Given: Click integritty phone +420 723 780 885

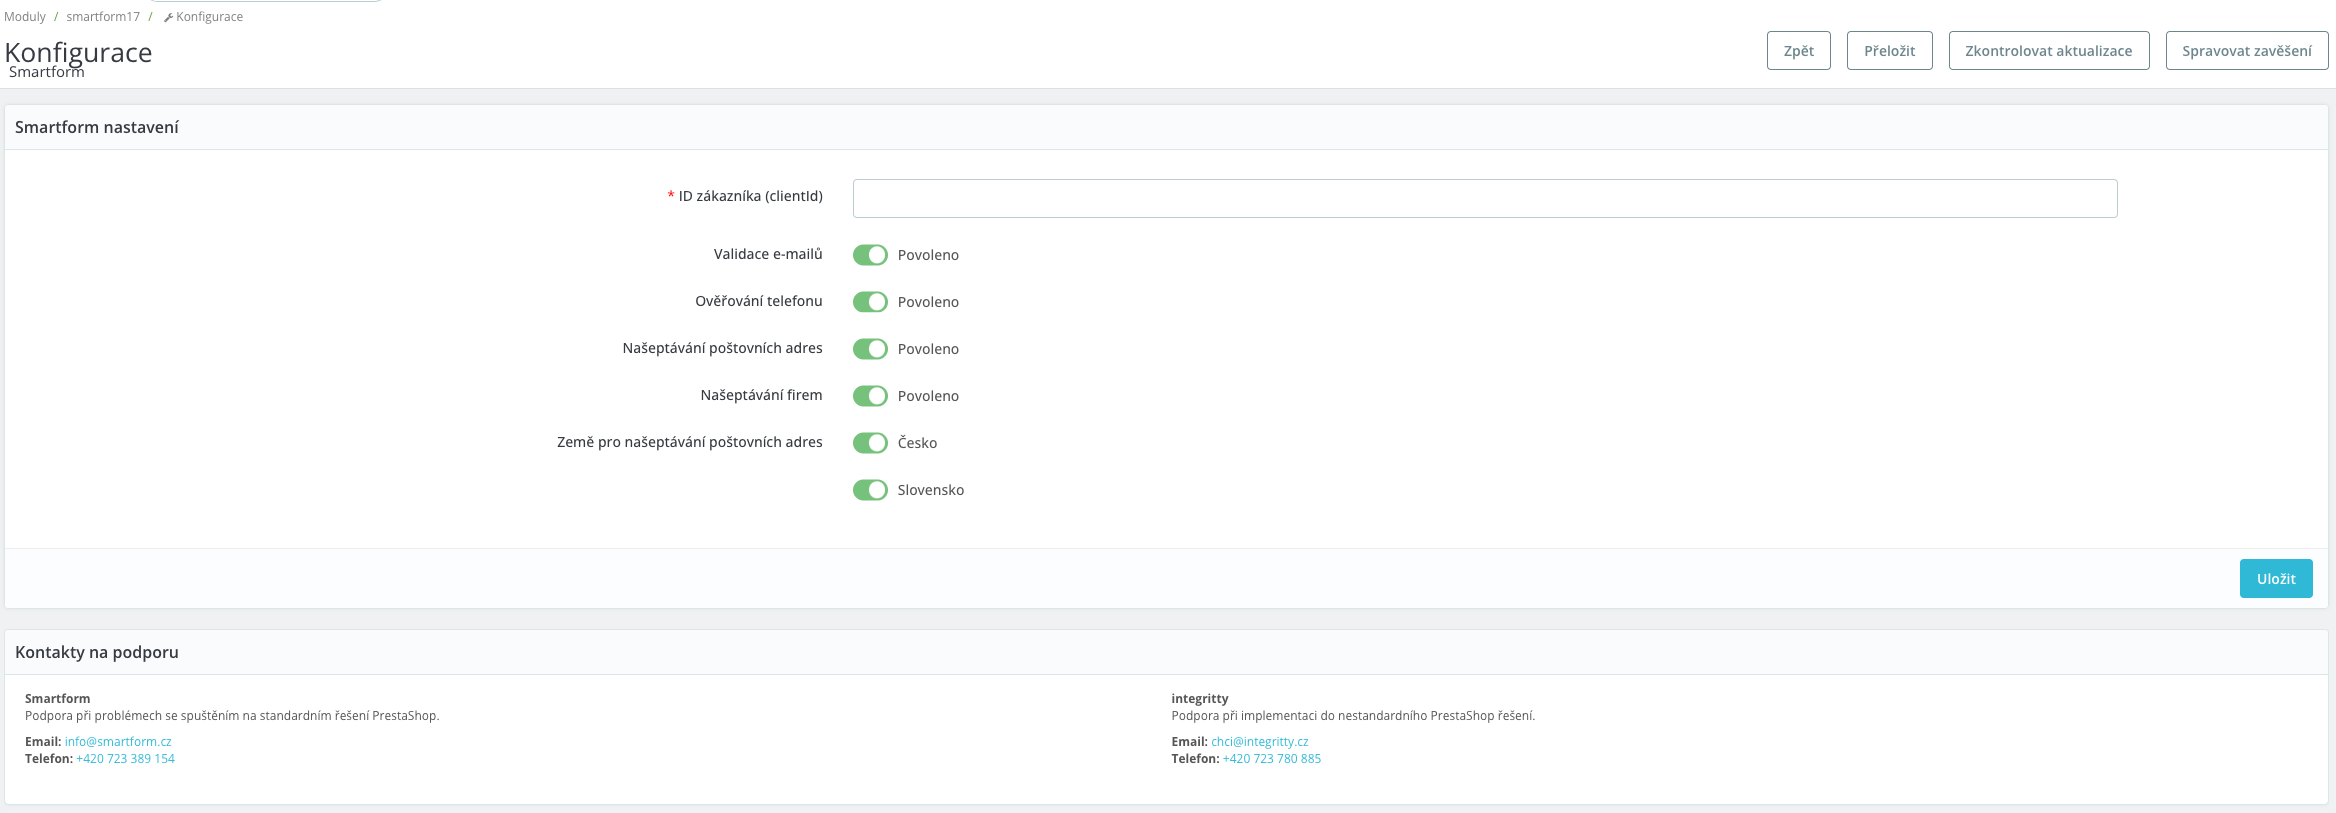Looking at the screenshot, I should tap(1271, 759).
